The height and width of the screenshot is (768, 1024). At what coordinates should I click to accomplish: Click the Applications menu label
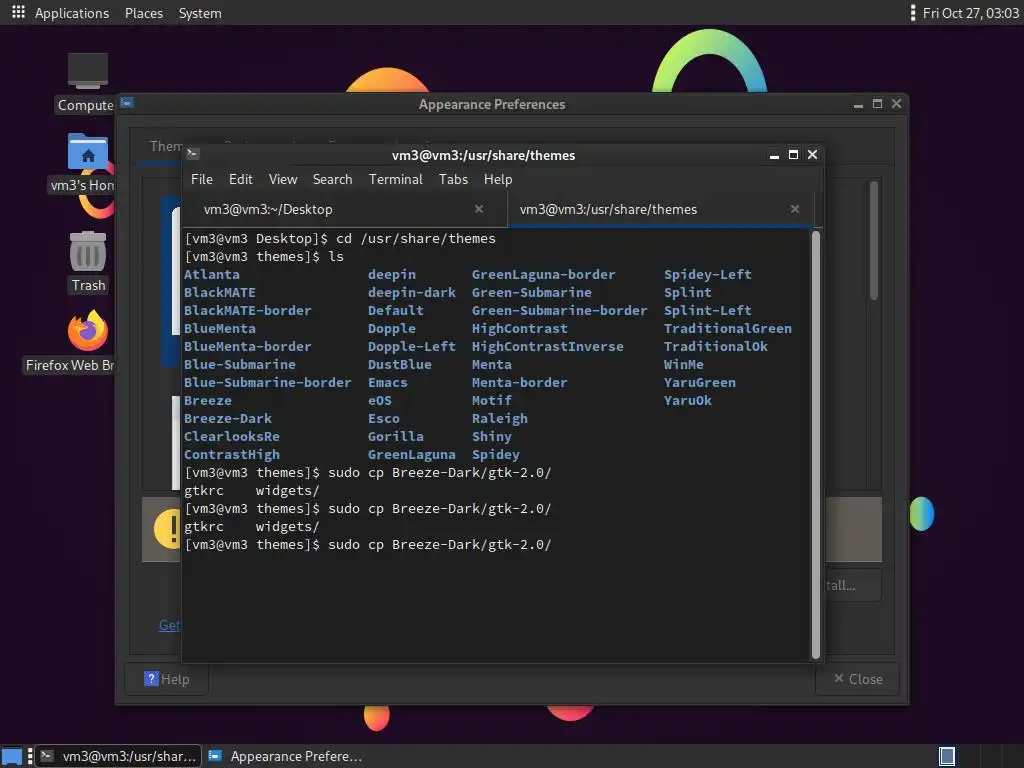point(72,13)
